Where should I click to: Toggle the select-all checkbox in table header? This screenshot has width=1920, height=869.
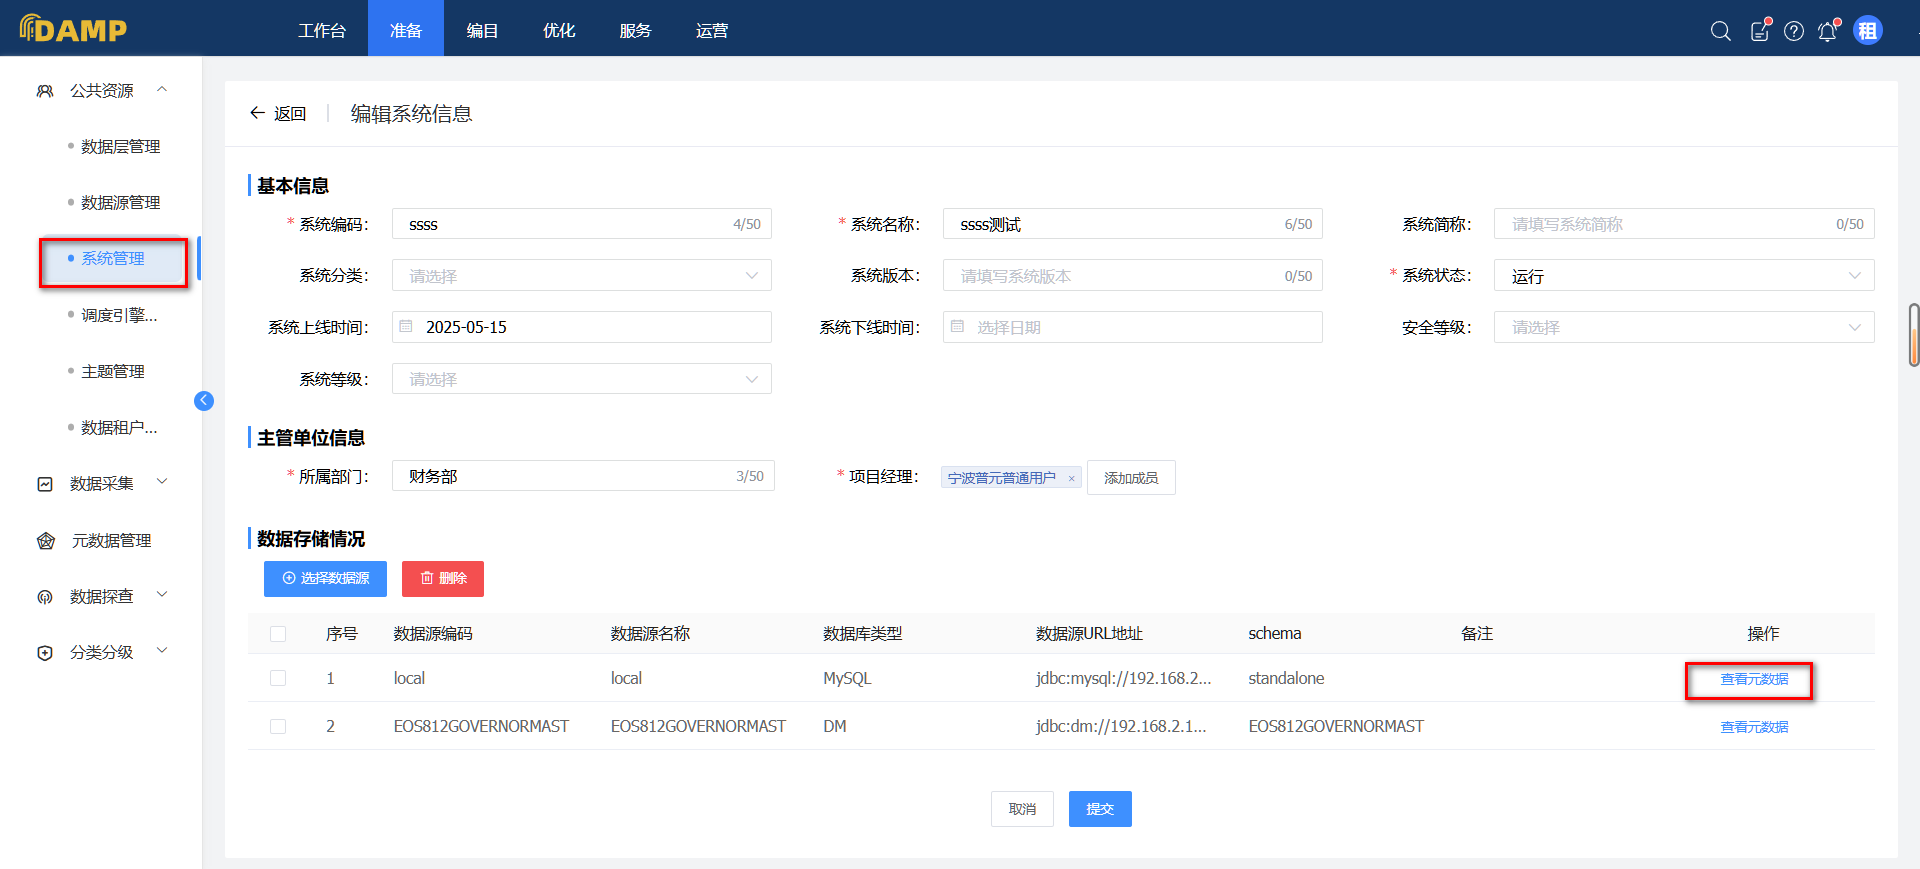(278, 634)
